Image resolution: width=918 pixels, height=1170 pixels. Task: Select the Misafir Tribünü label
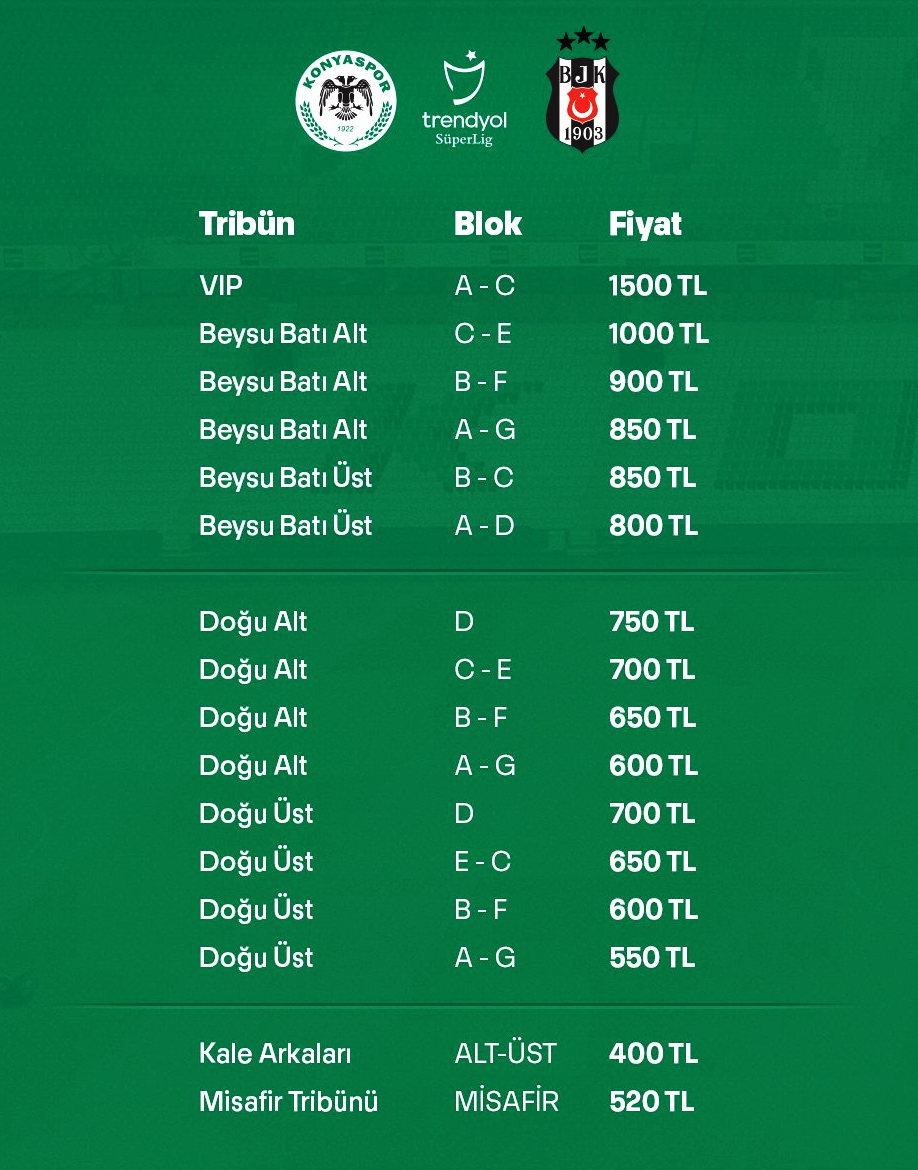point(289,1102)
